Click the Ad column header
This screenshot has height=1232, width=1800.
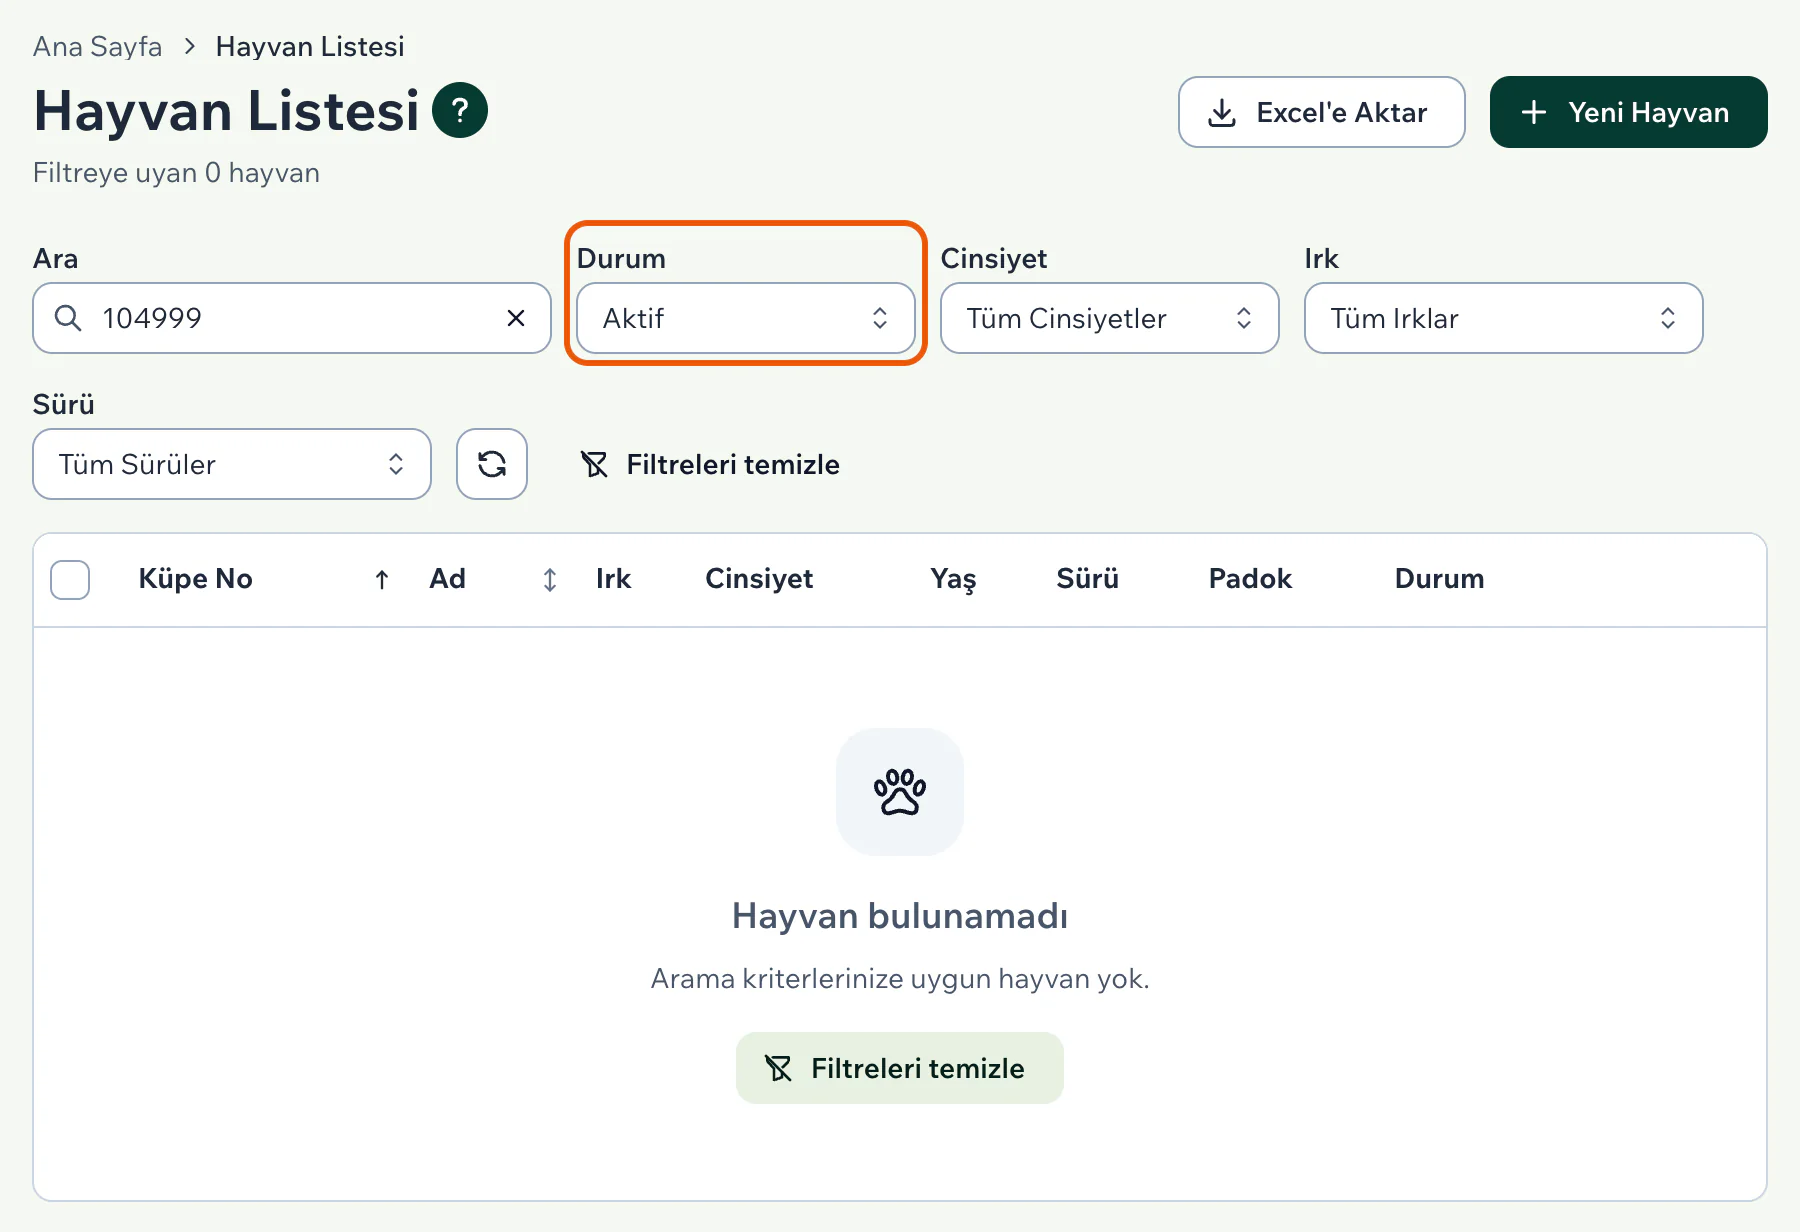pos(447,579)
